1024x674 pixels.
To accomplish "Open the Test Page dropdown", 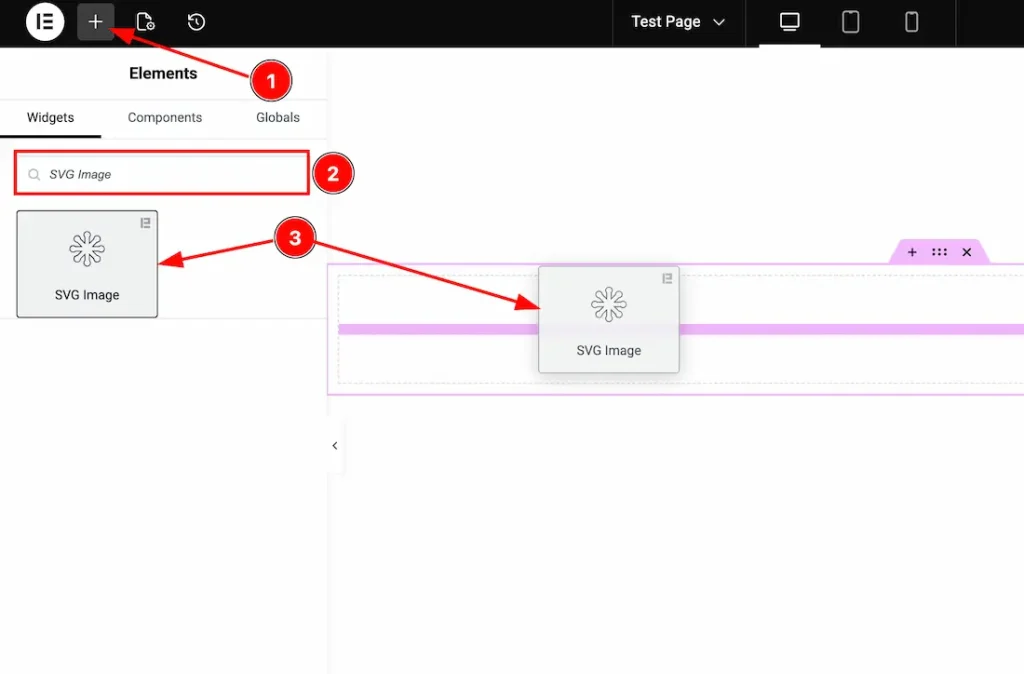I will point(678,21).
